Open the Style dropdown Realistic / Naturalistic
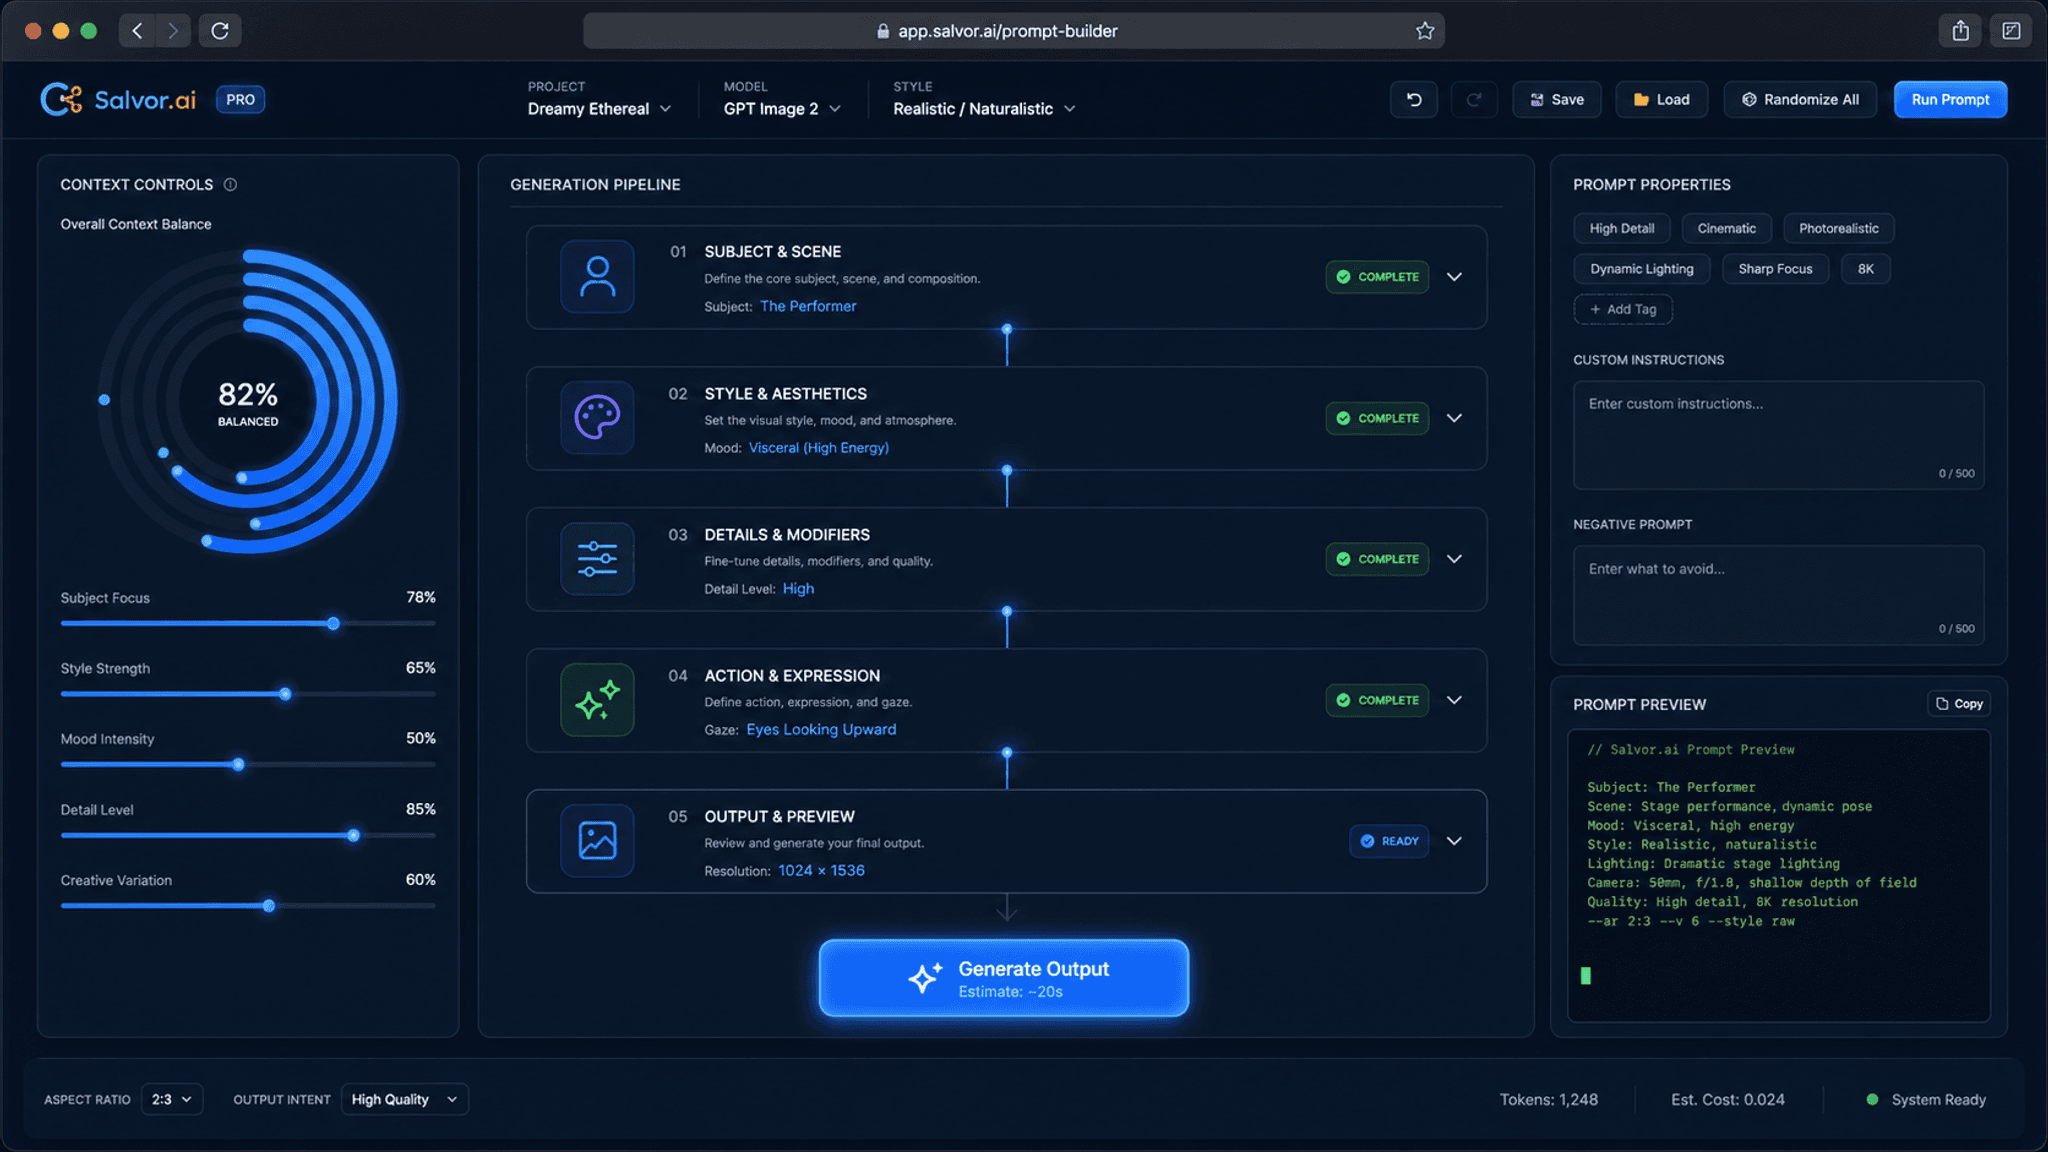The image size is (2048, 1152). pyautogui.click(x=984, y=108)
